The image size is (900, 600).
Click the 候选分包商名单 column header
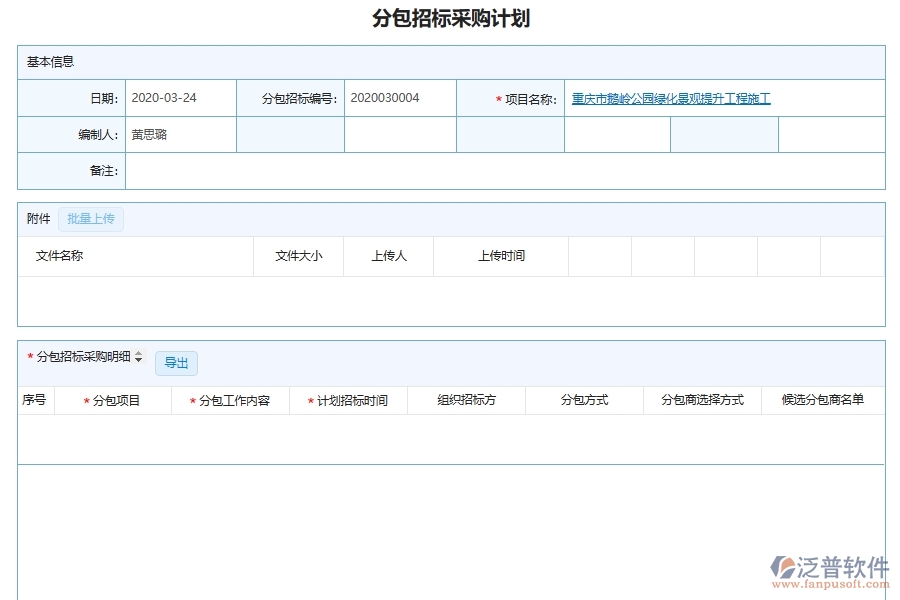pyautogui.click(x=822, y=399)
